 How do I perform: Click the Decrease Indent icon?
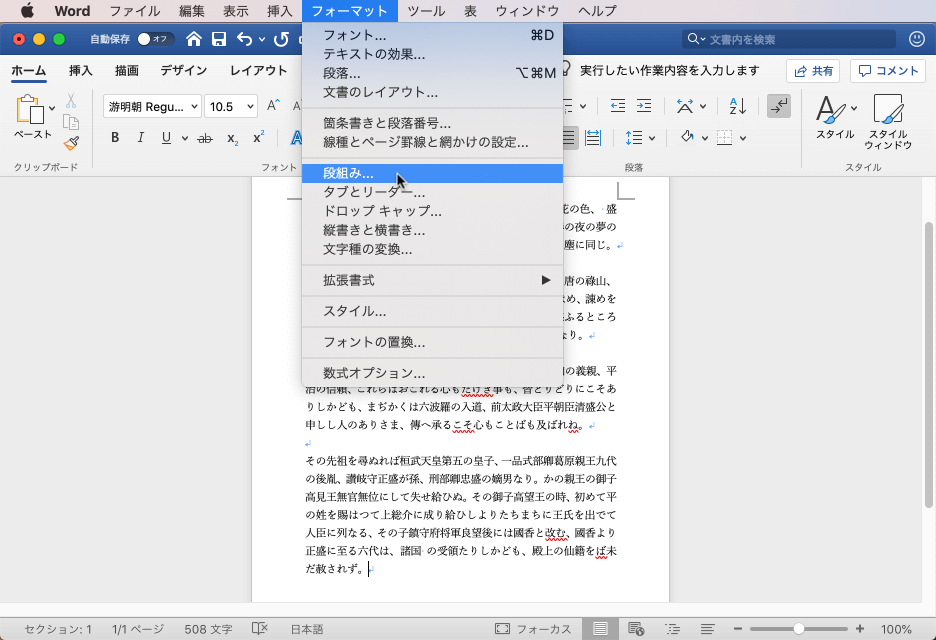click(618, 106)
